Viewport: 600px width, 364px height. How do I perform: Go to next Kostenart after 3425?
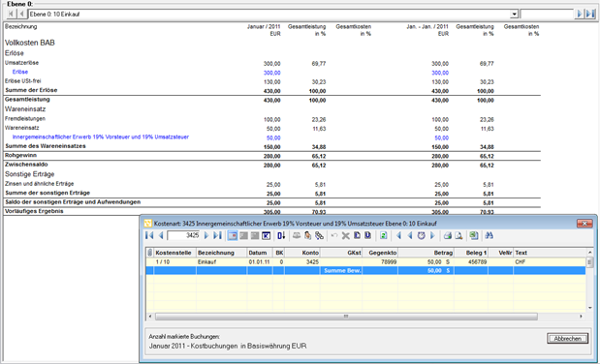click(206, 235)
